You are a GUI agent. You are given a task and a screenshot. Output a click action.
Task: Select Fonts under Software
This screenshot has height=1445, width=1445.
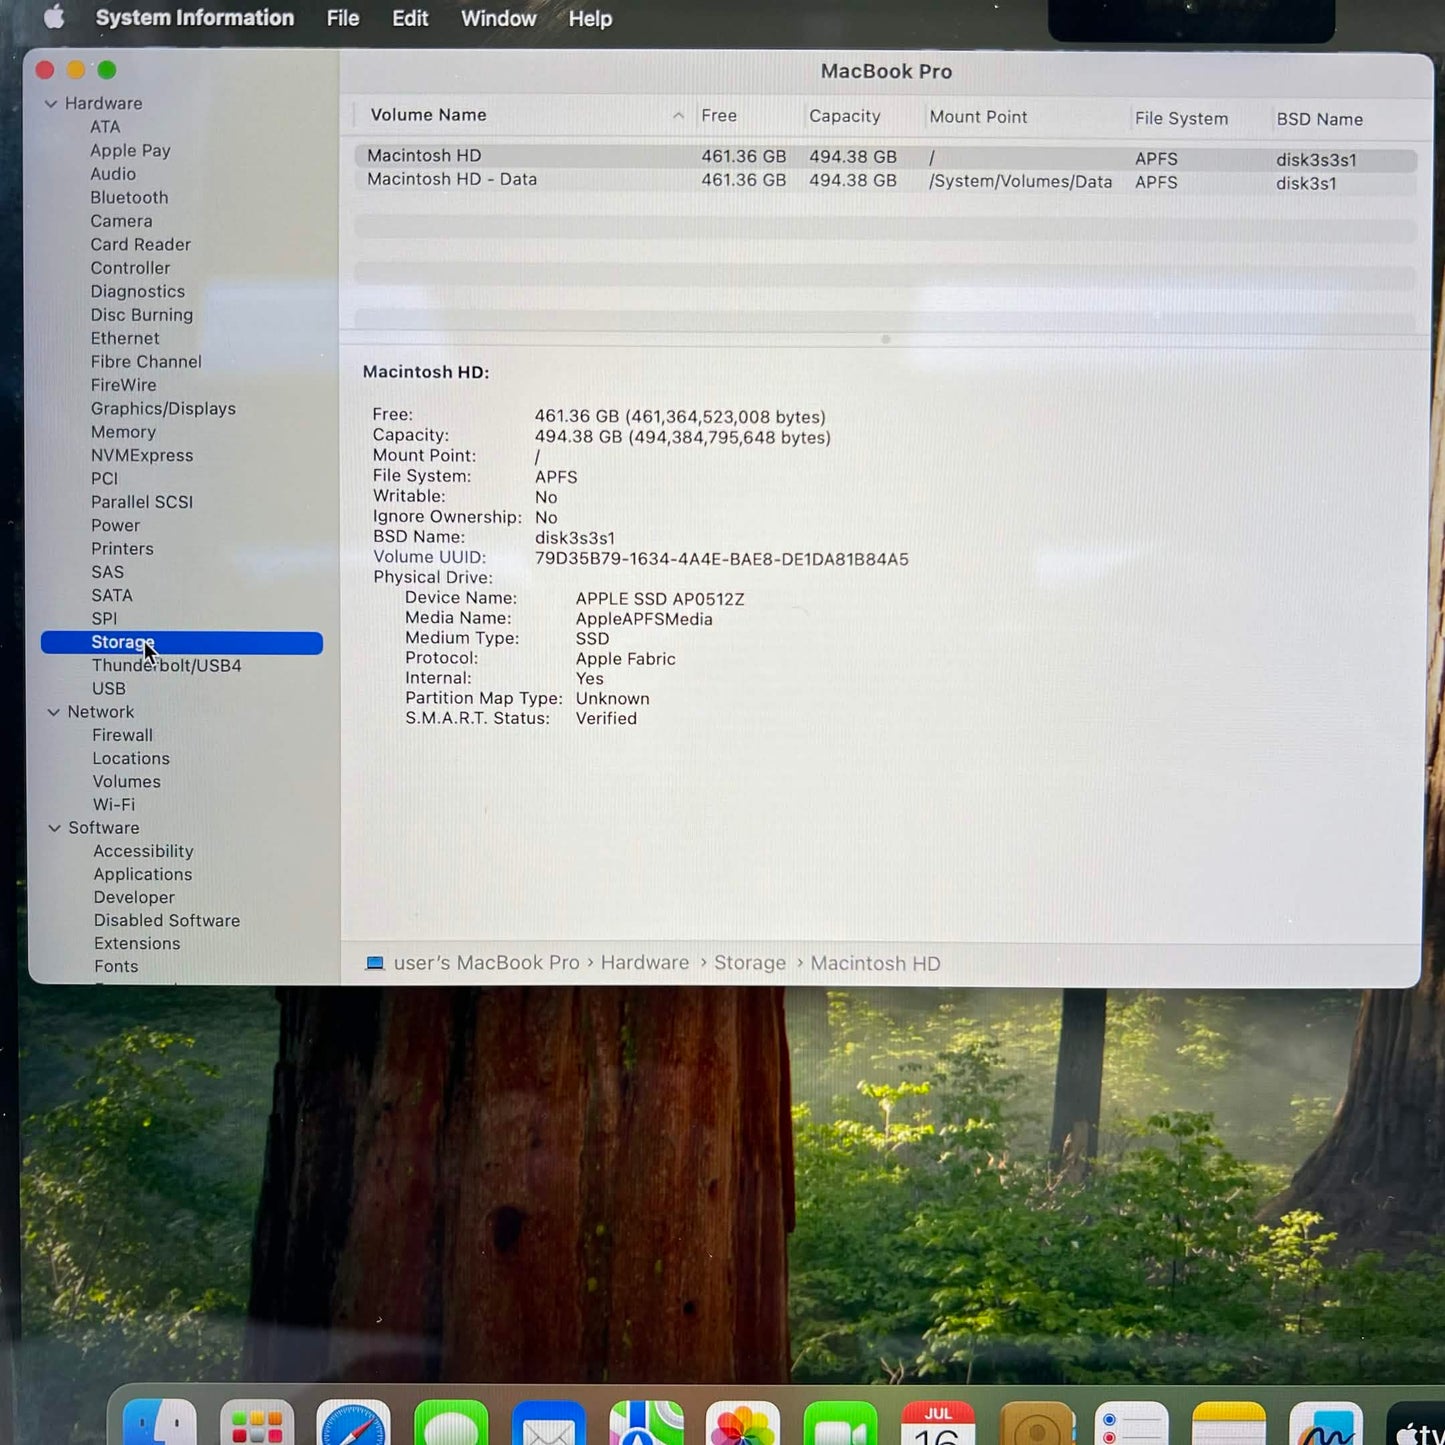point(116,967)
